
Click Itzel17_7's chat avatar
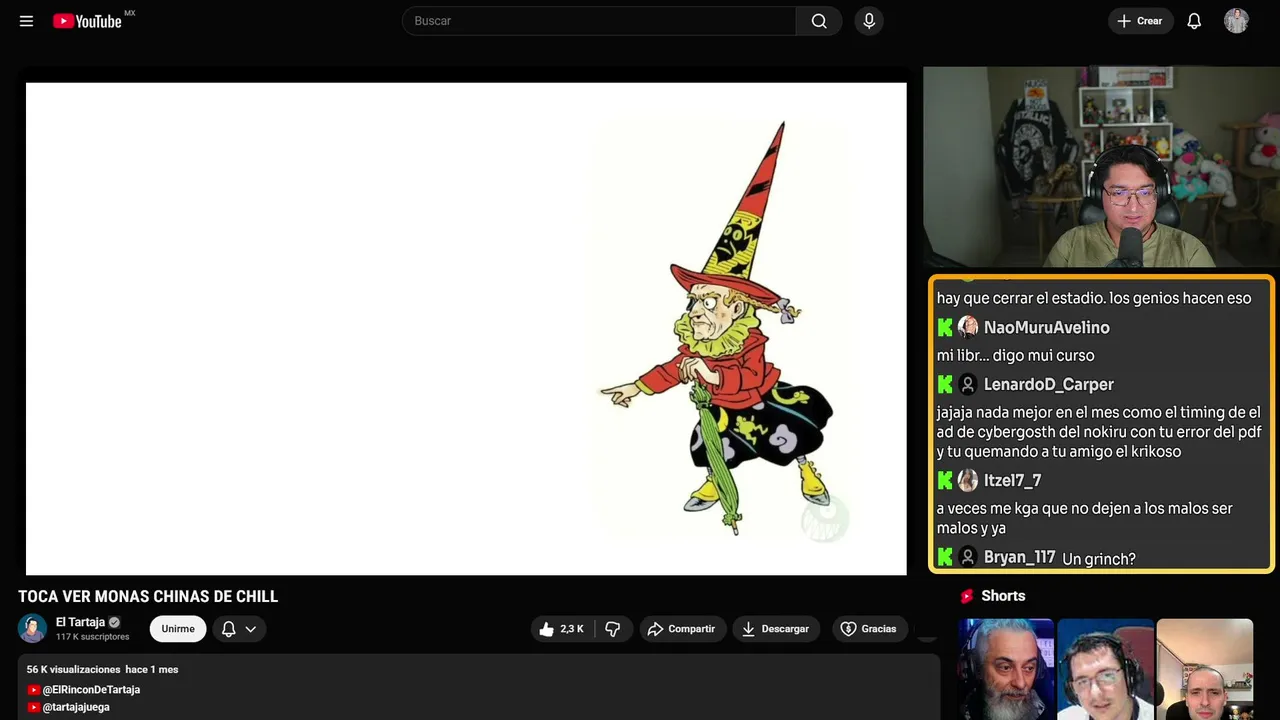click(x=967, y=480)
